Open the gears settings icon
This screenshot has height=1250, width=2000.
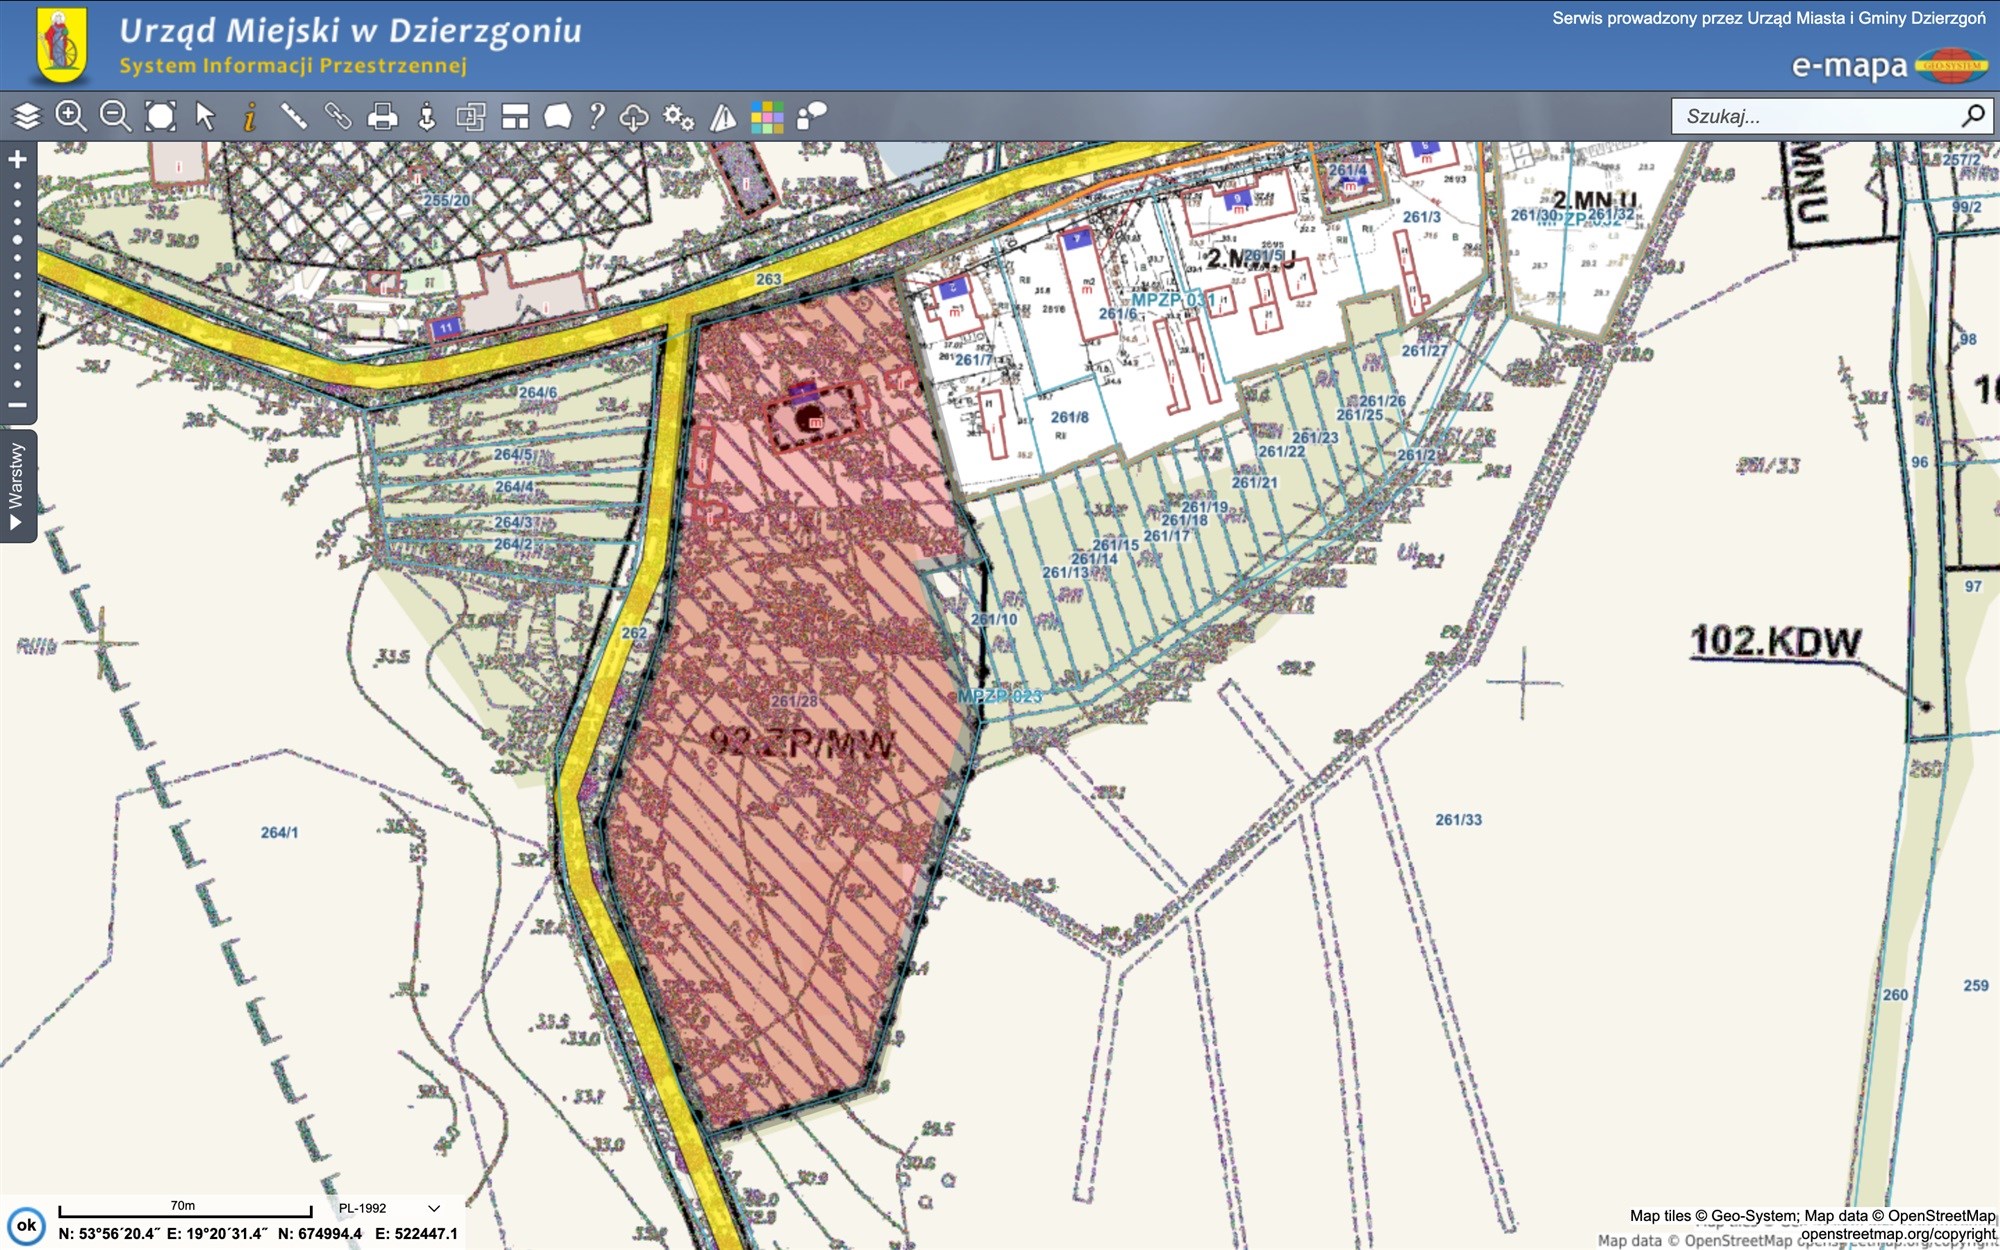[x=678, y=117]
